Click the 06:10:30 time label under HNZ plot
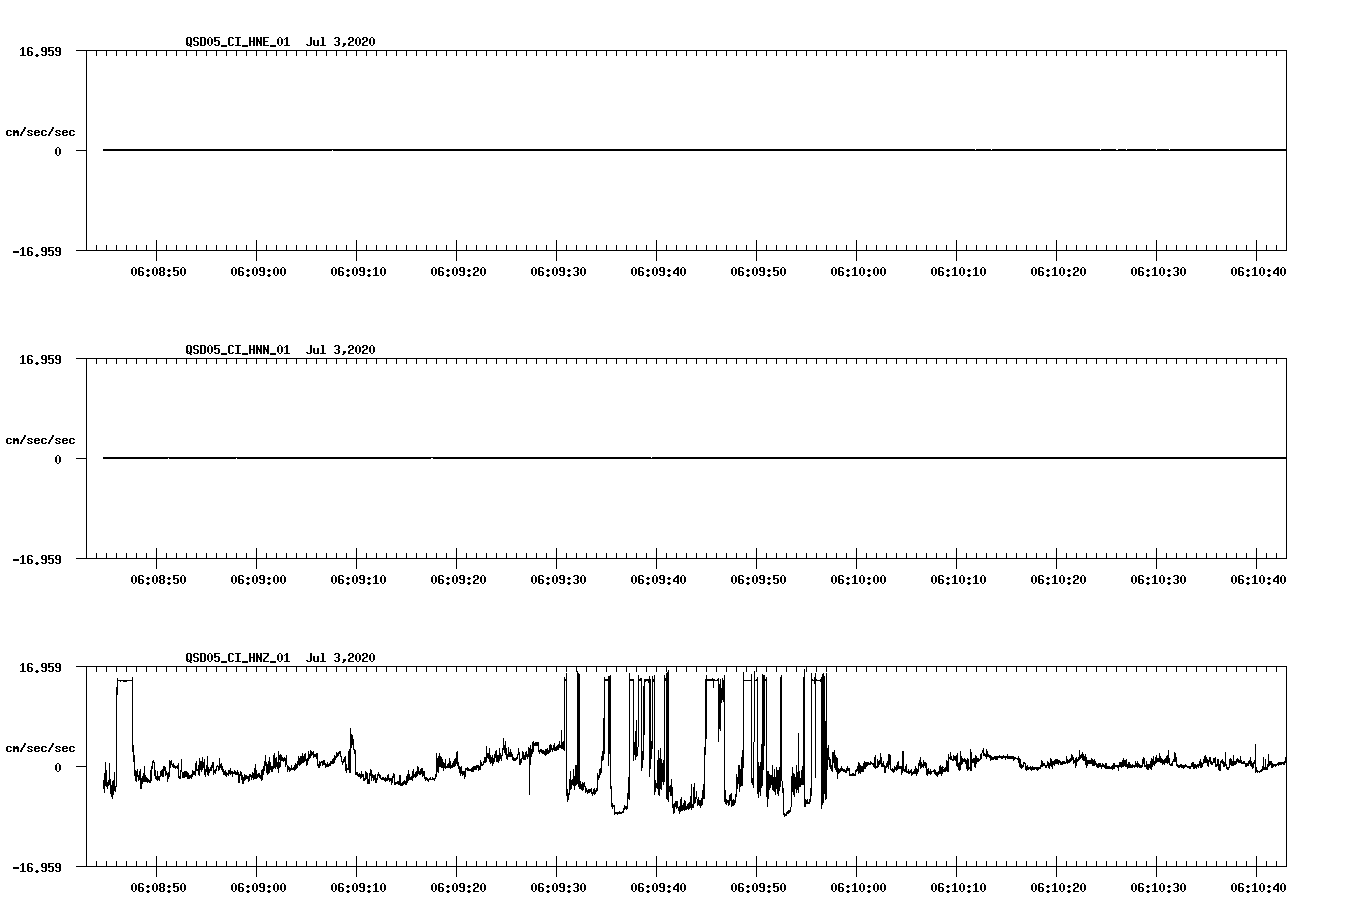Viewport: 1358px width, 924px height. point(1158,888)
